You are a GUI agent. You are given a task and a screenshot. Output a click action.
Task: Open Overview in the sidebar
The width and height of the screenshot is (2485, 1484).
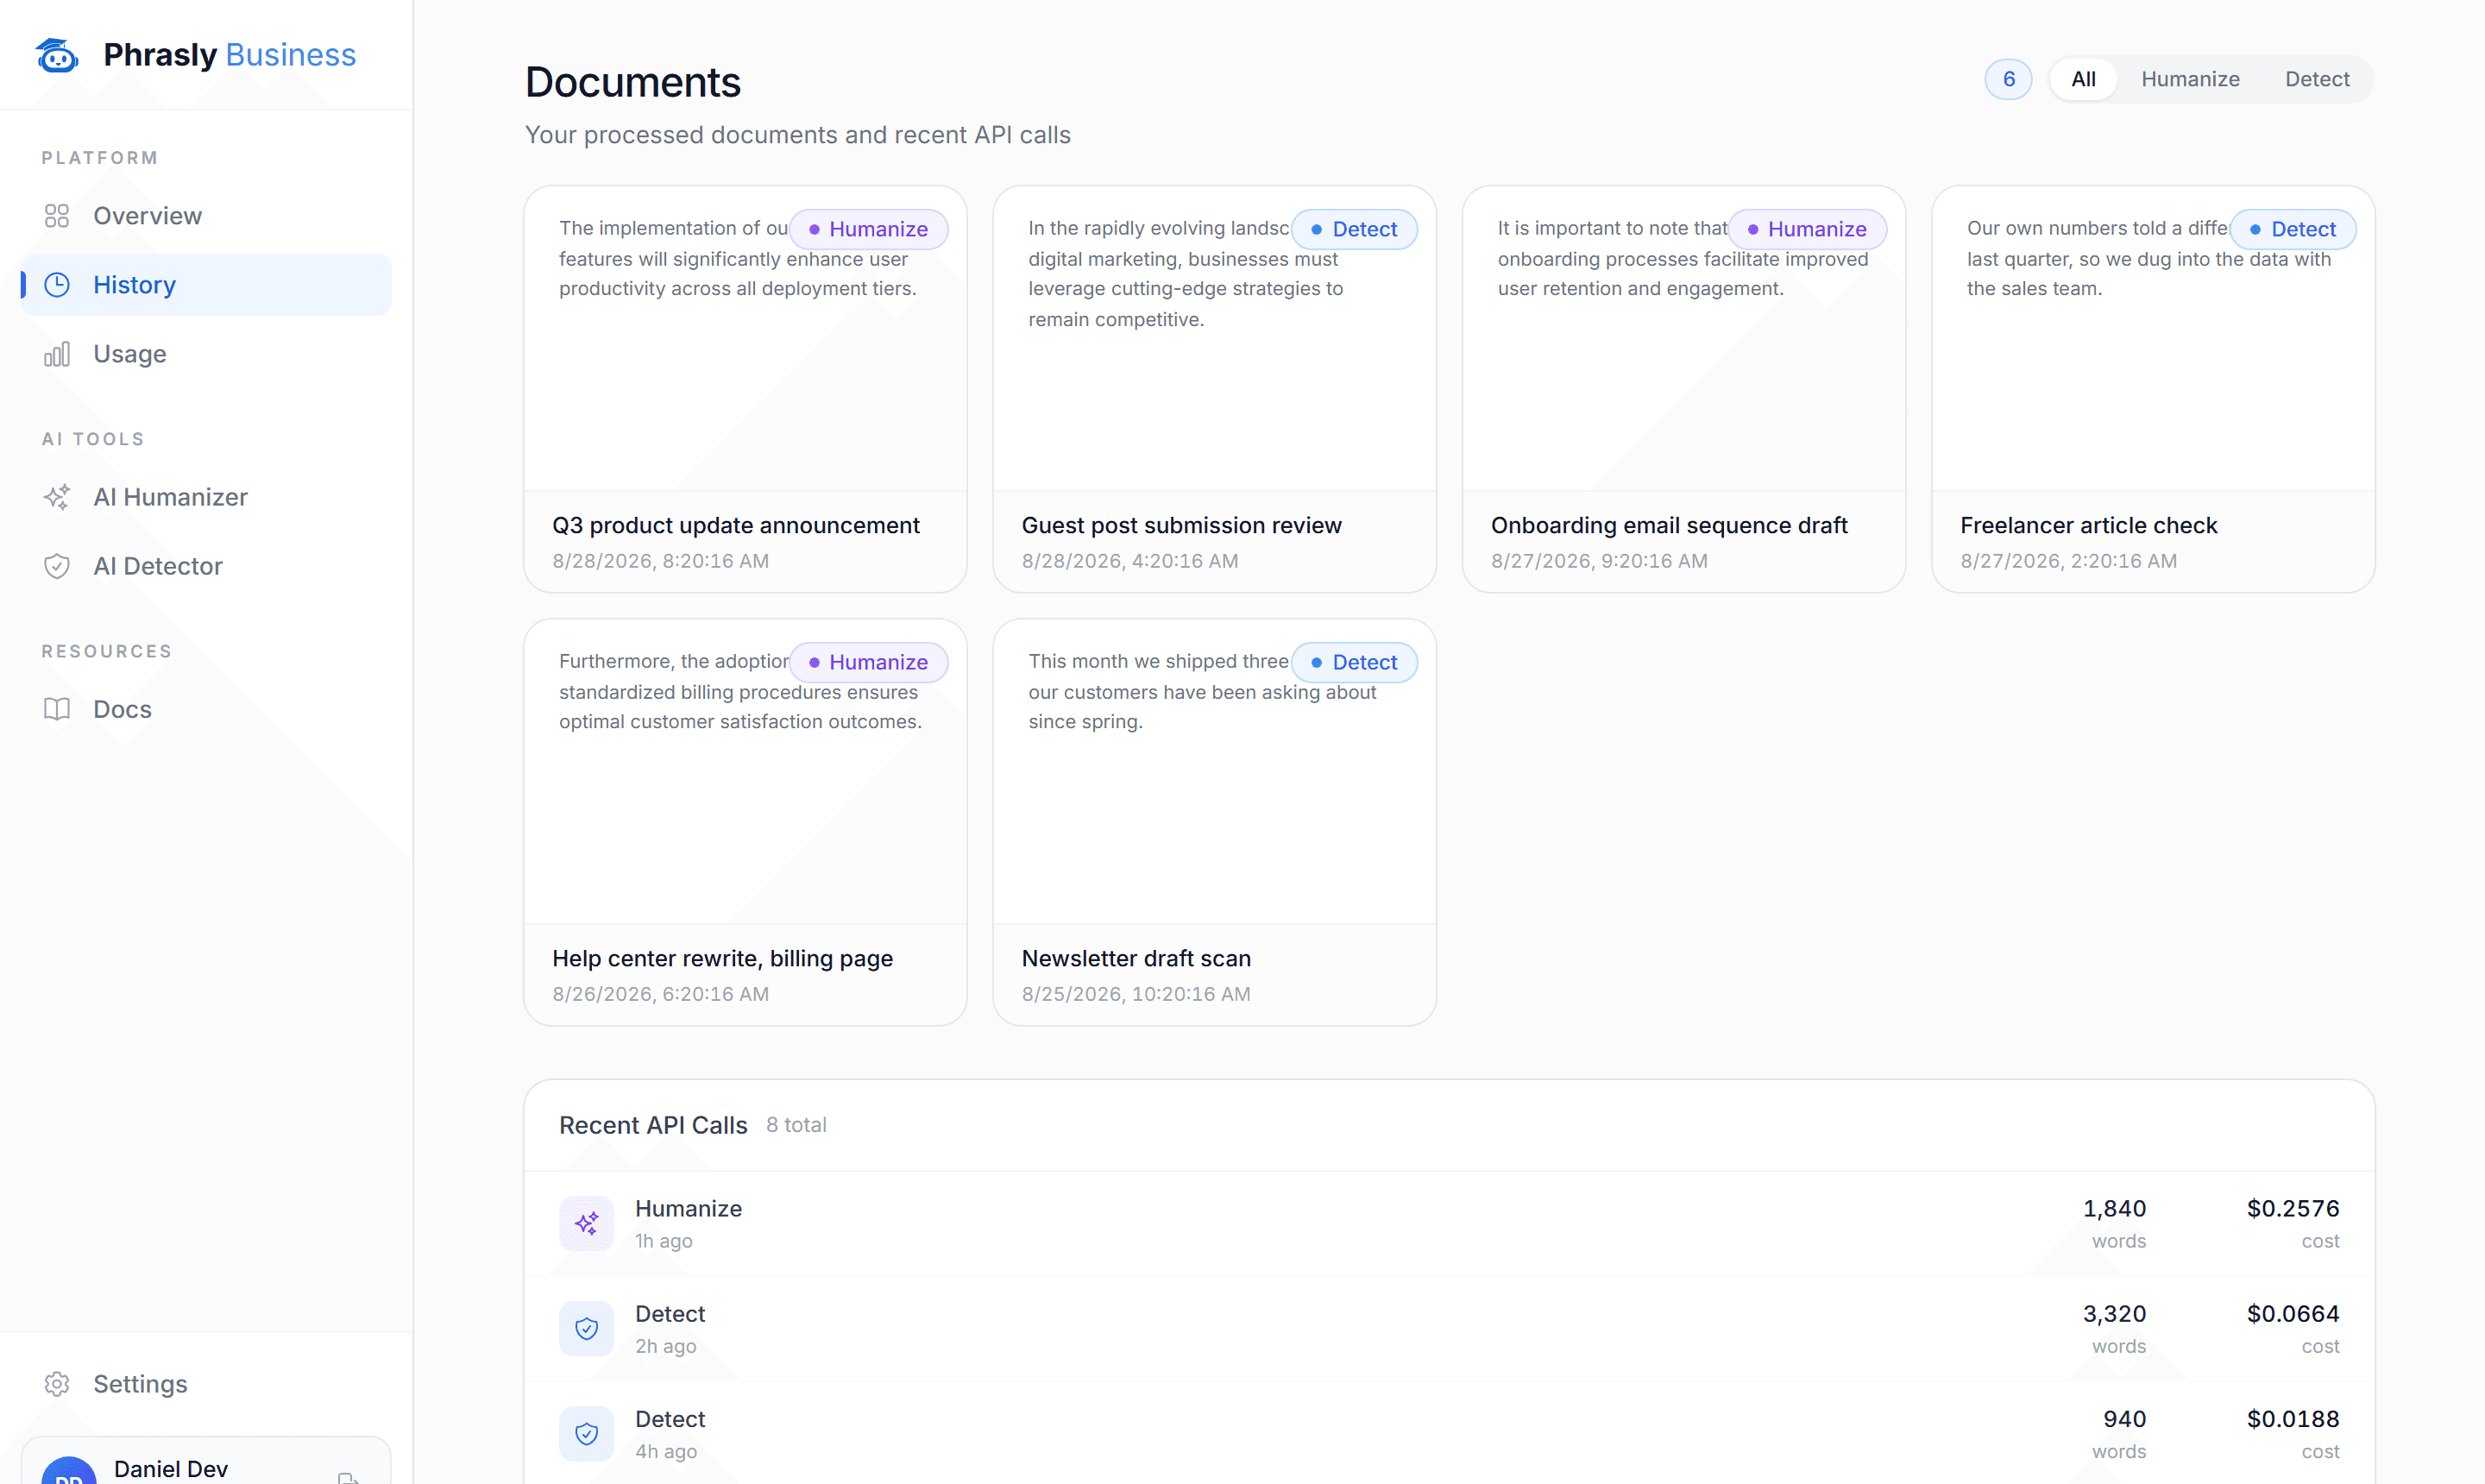pos(206,216)
